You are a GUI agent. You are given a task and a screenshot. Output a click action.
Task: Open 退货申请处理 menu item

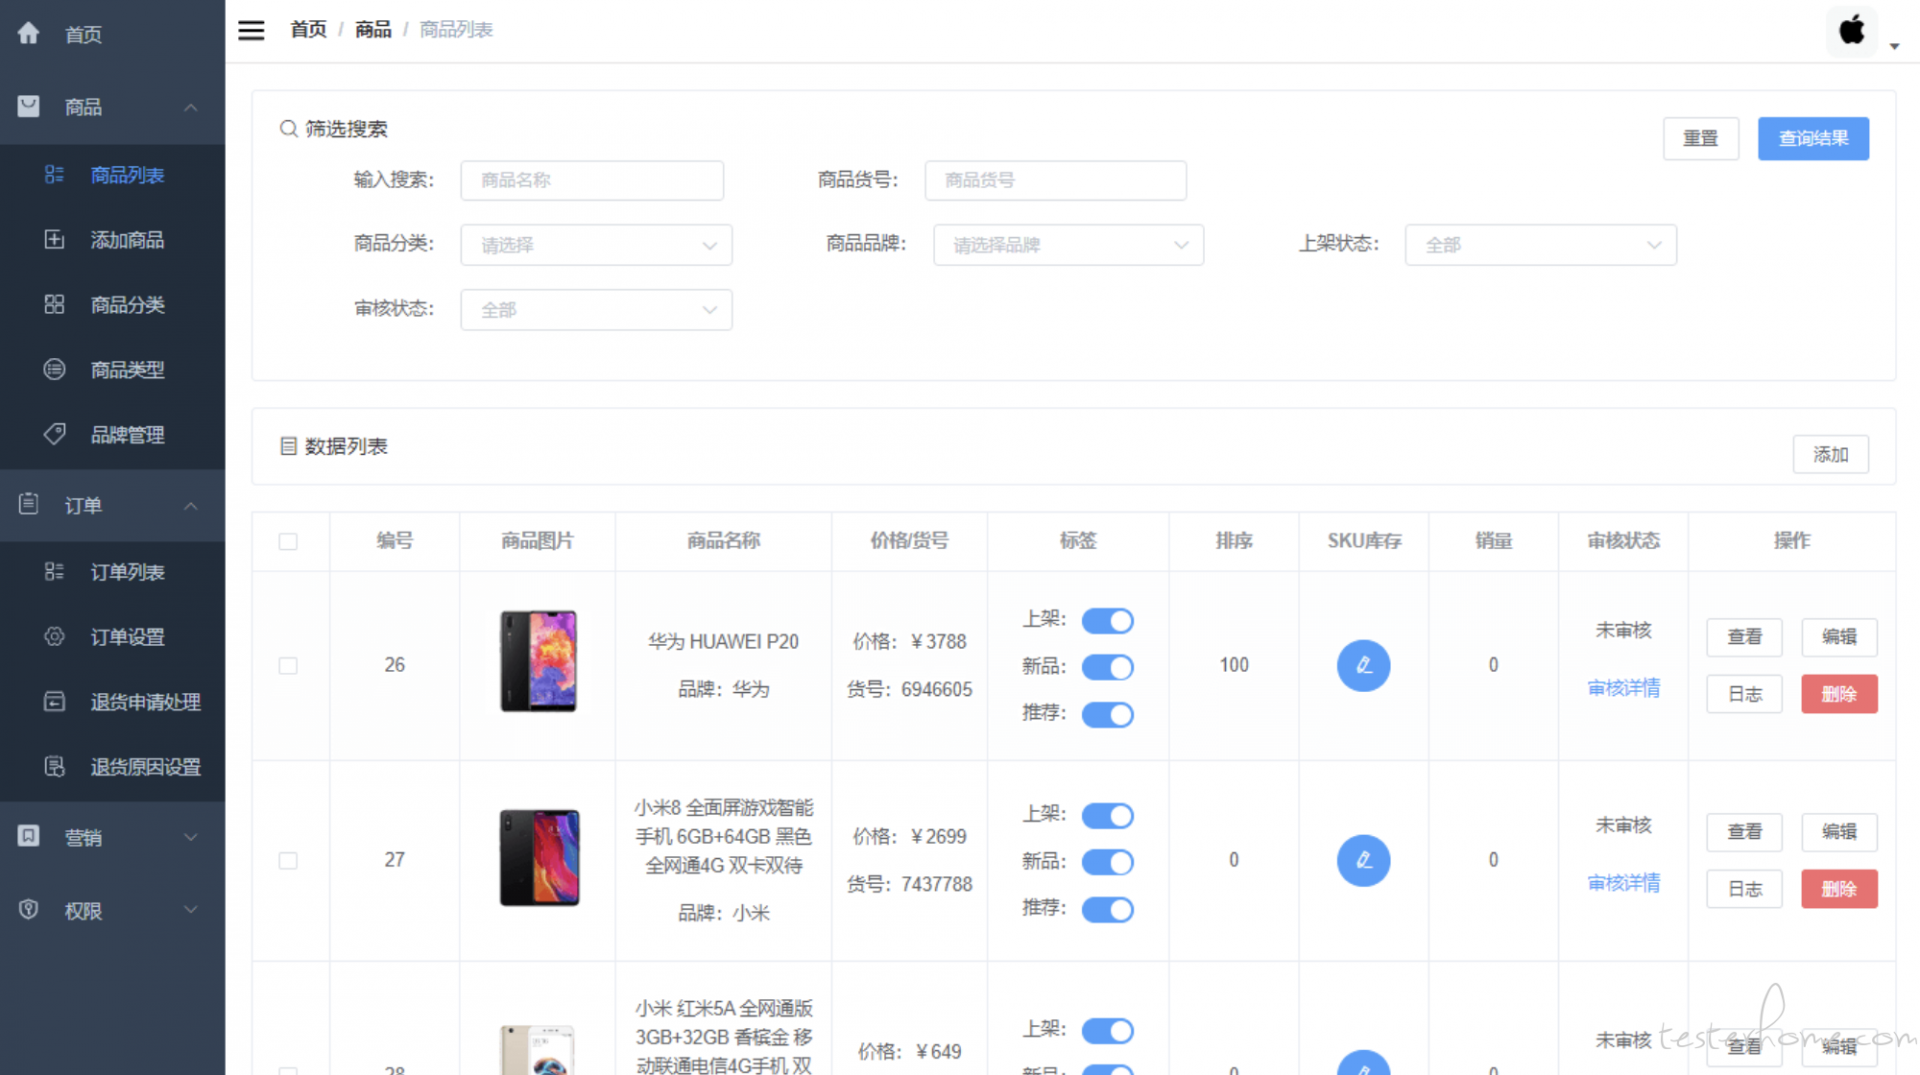click(112, 702)
